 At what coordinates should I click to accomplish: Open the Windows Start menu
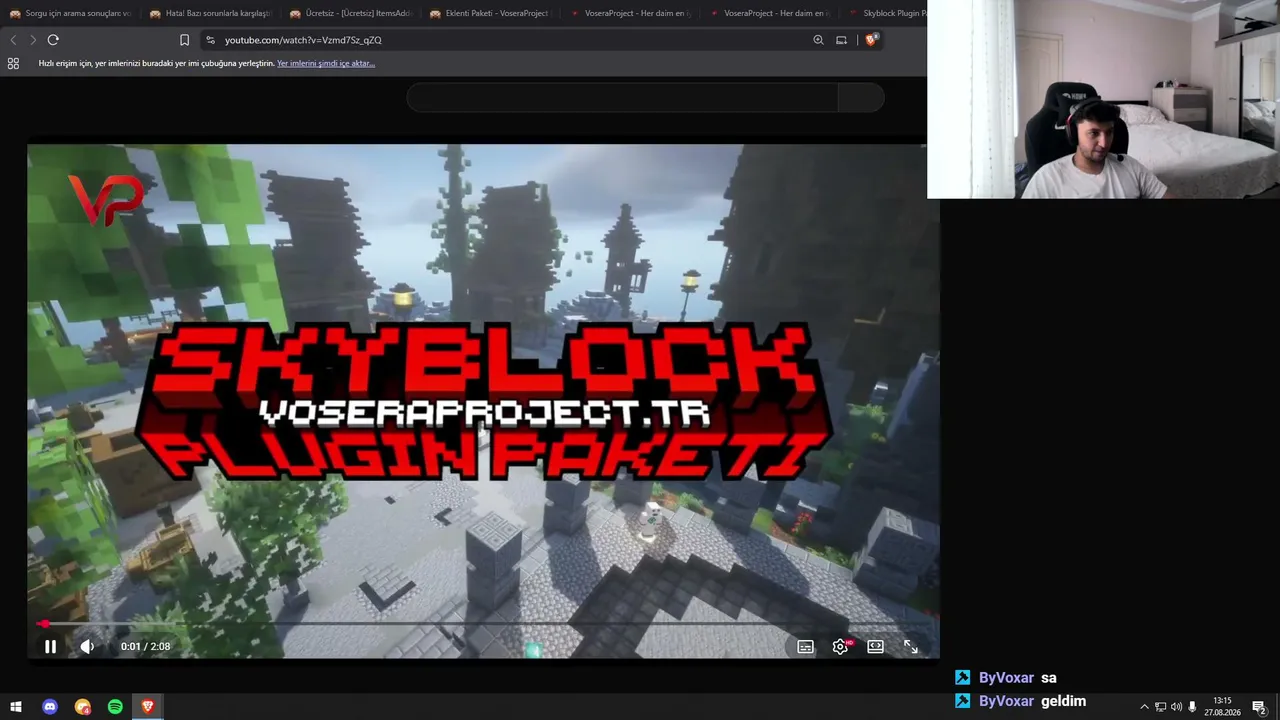[x=16, y=707]
